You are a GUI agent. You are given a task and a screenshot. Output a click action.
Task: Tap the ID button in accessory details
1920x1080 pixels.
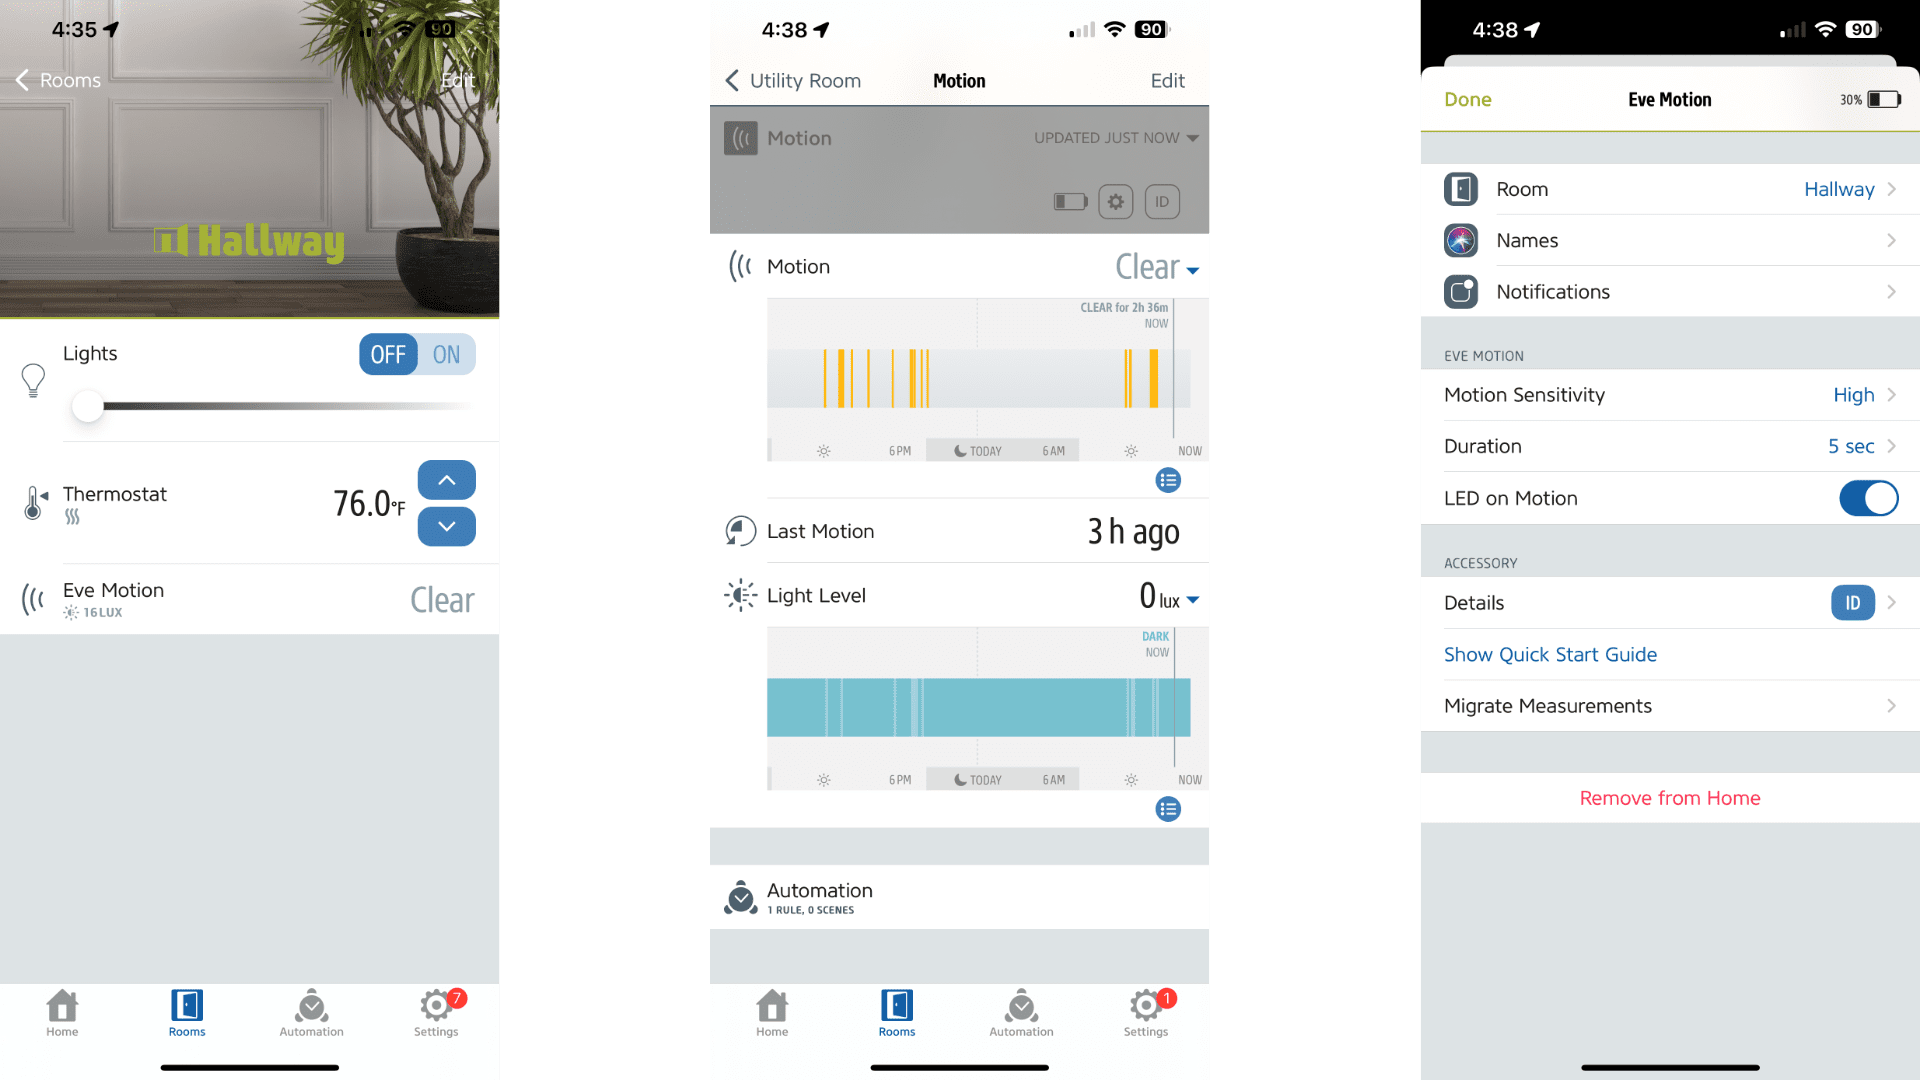pyautogui.click(x=1853, y=603)
